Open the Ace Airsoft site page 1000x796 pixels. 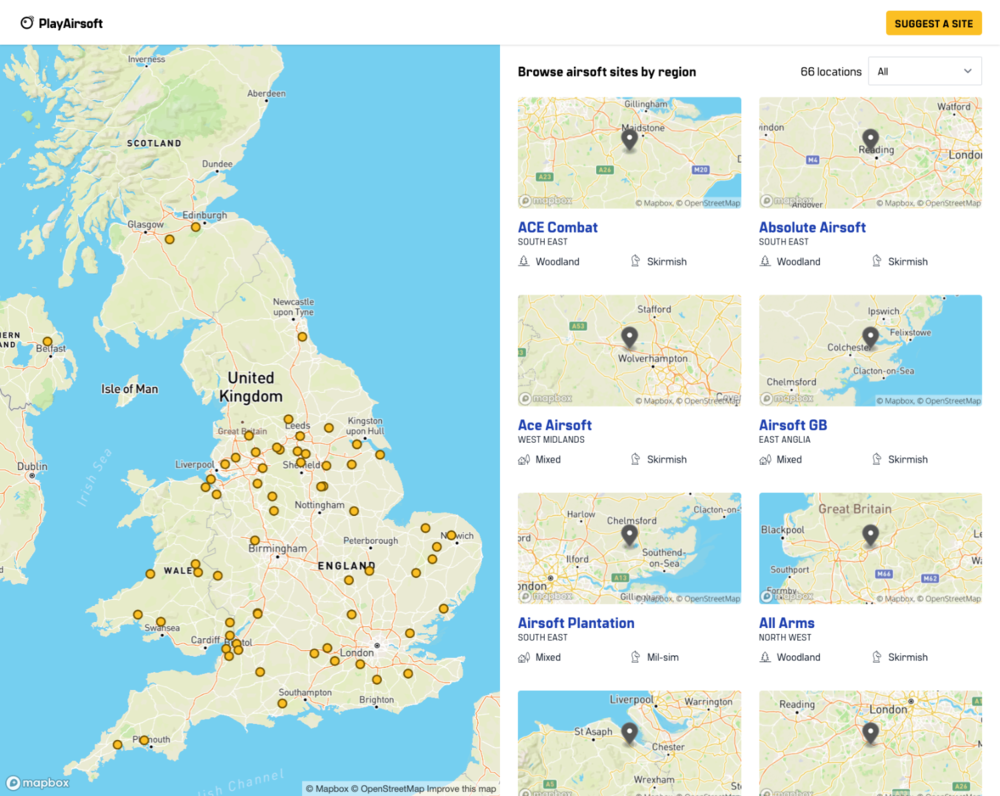coord(554,425)
